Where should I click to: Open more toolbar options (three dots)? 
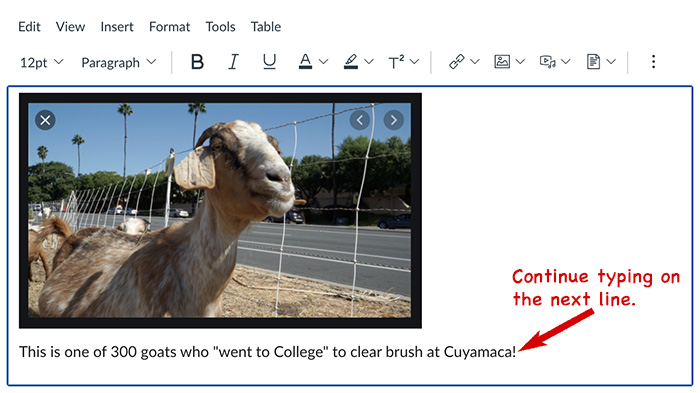pos(653,62)
